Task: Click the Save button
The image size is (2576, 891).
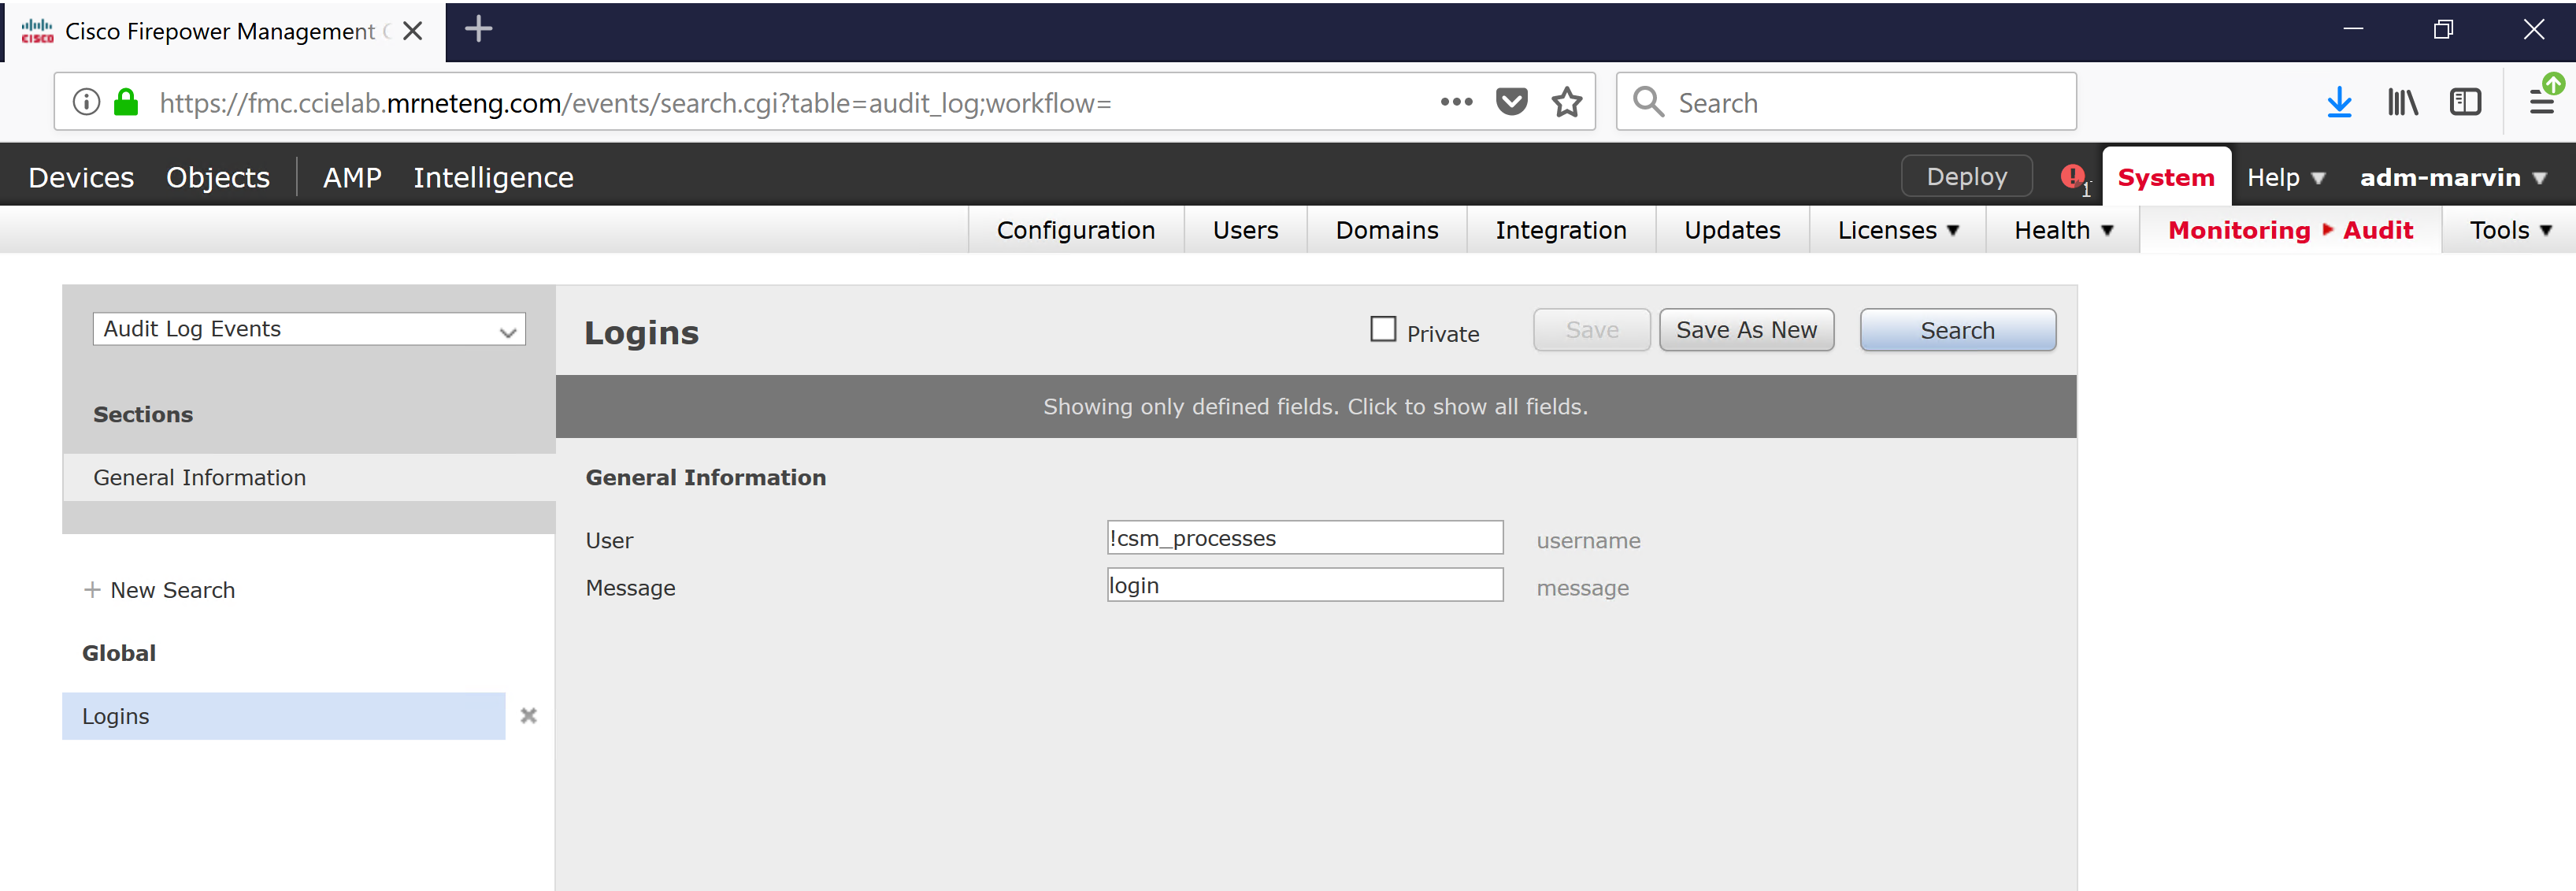Action: coord(1592,330)
